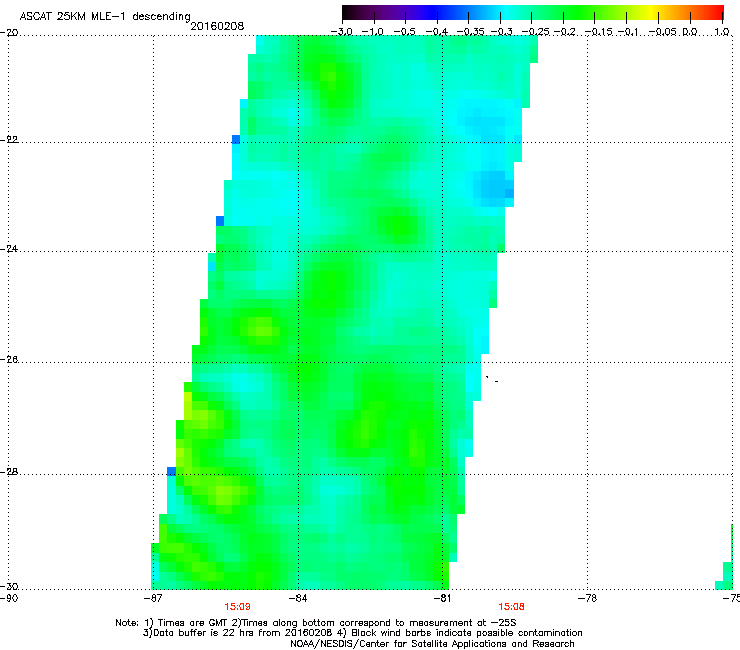Click the longitude axis label '-87'

[x=152, y=598]
